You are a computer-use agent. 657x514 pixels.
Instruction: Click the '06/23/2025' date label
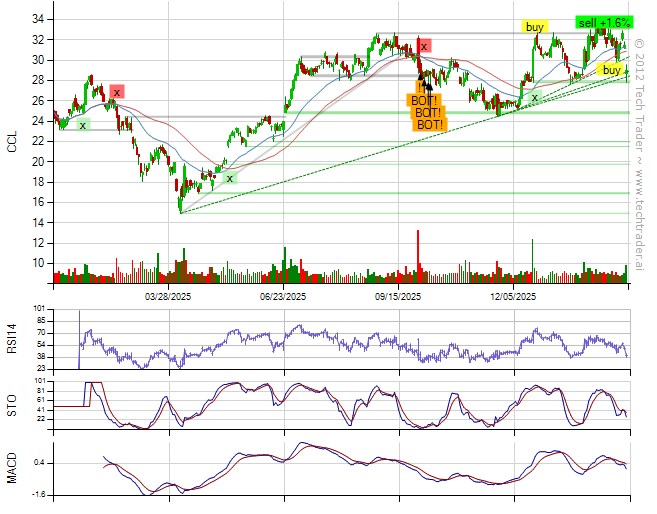click(283, 297)
